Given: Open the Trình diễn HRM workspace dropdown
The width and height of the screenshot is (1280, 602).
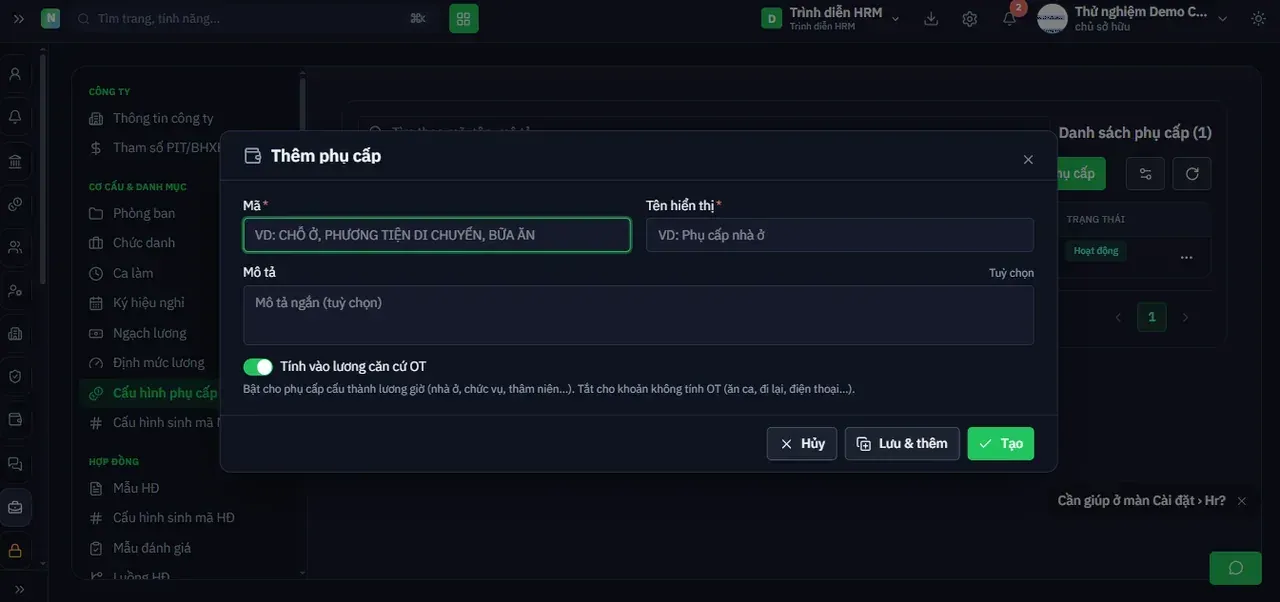Looking at the screenshot, I should point(831,18).
